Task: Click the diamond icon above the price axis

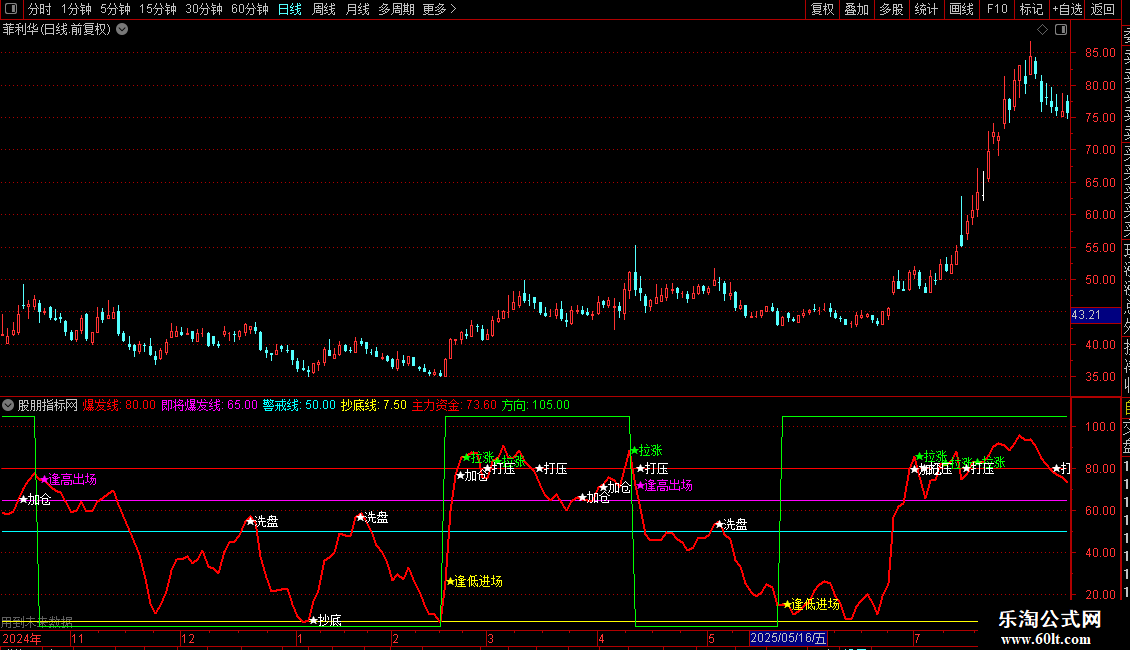Action: (1042, 30)
